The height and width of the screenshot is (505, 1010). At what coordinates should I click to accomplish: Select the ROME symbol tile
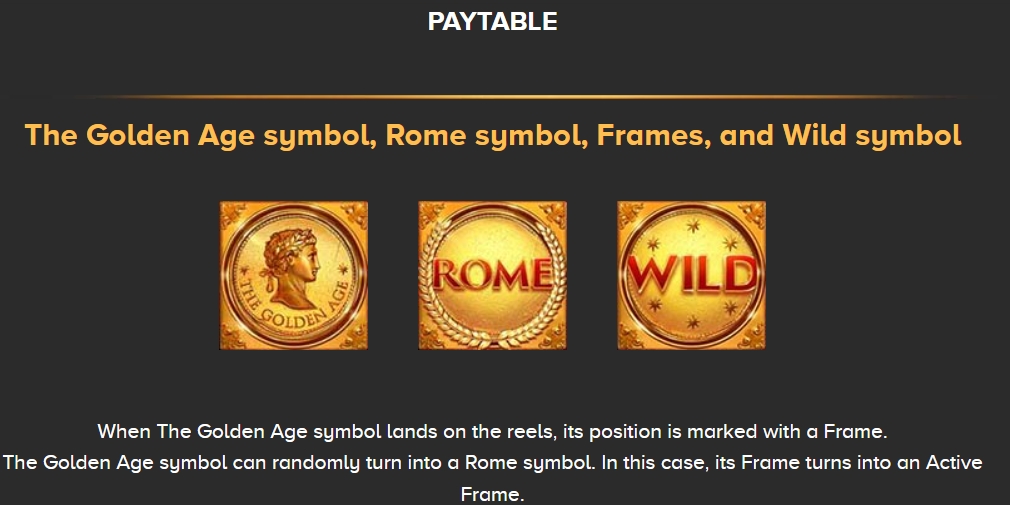(x=492, y=275)
